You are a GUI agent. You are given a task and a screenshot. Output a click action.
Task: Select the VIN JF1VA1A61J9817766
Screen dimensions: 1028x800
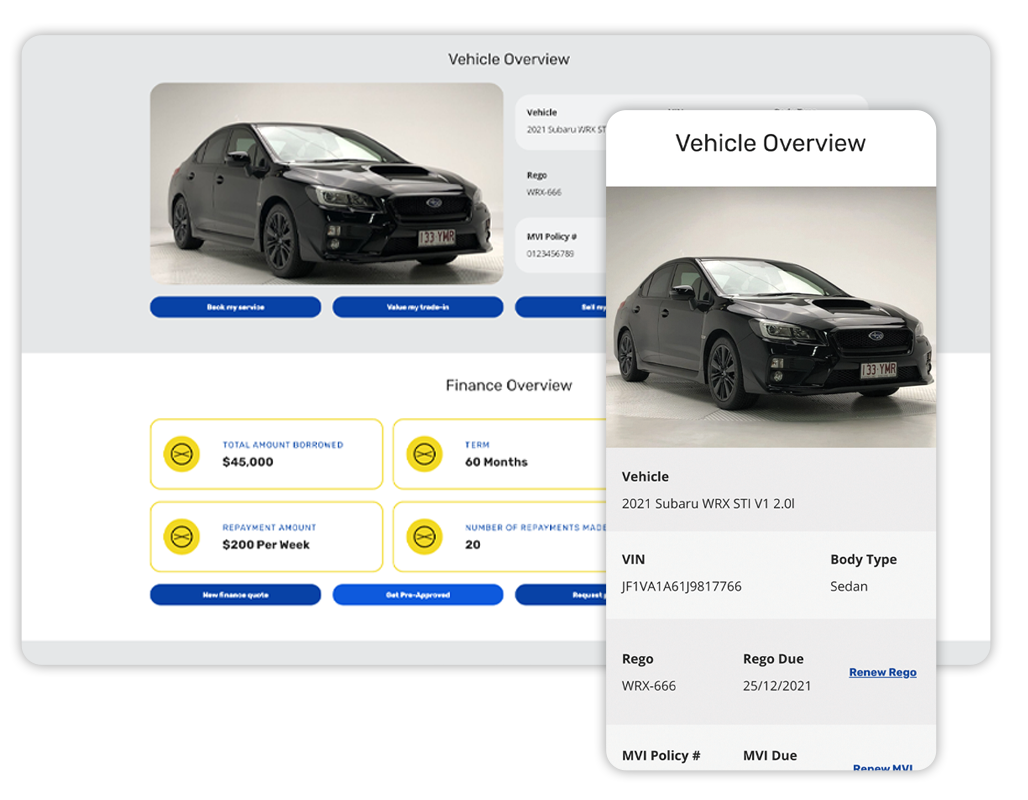click(x=681, y=586)
